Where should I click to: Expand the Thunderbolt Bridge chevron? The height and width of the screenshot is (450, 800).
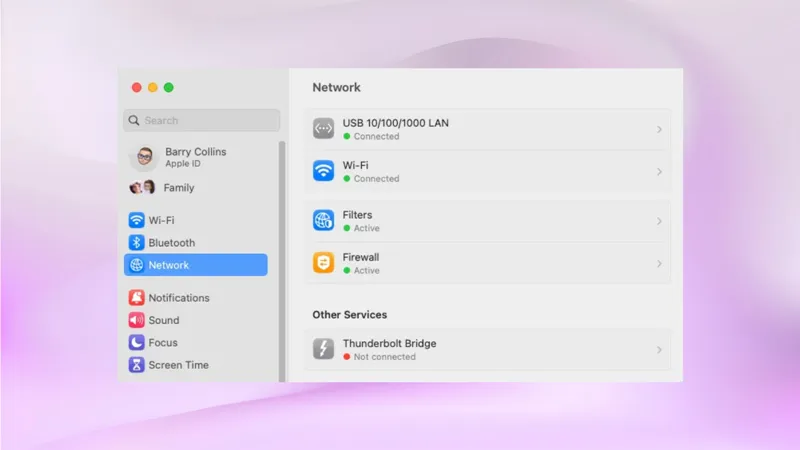click(x=659, y=350)
